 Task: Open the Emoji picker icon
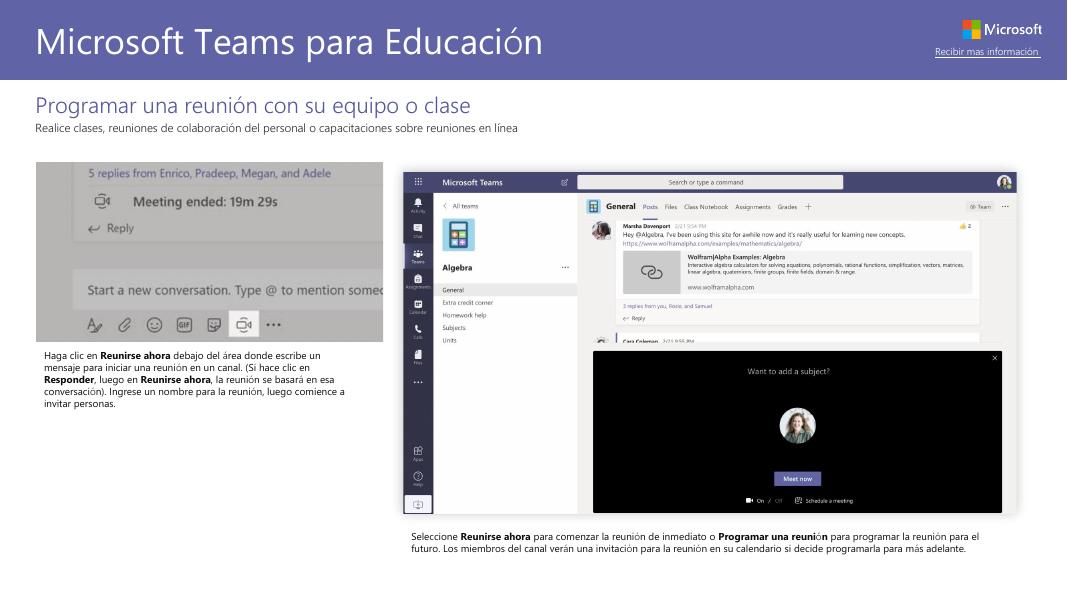pos(155,325)
